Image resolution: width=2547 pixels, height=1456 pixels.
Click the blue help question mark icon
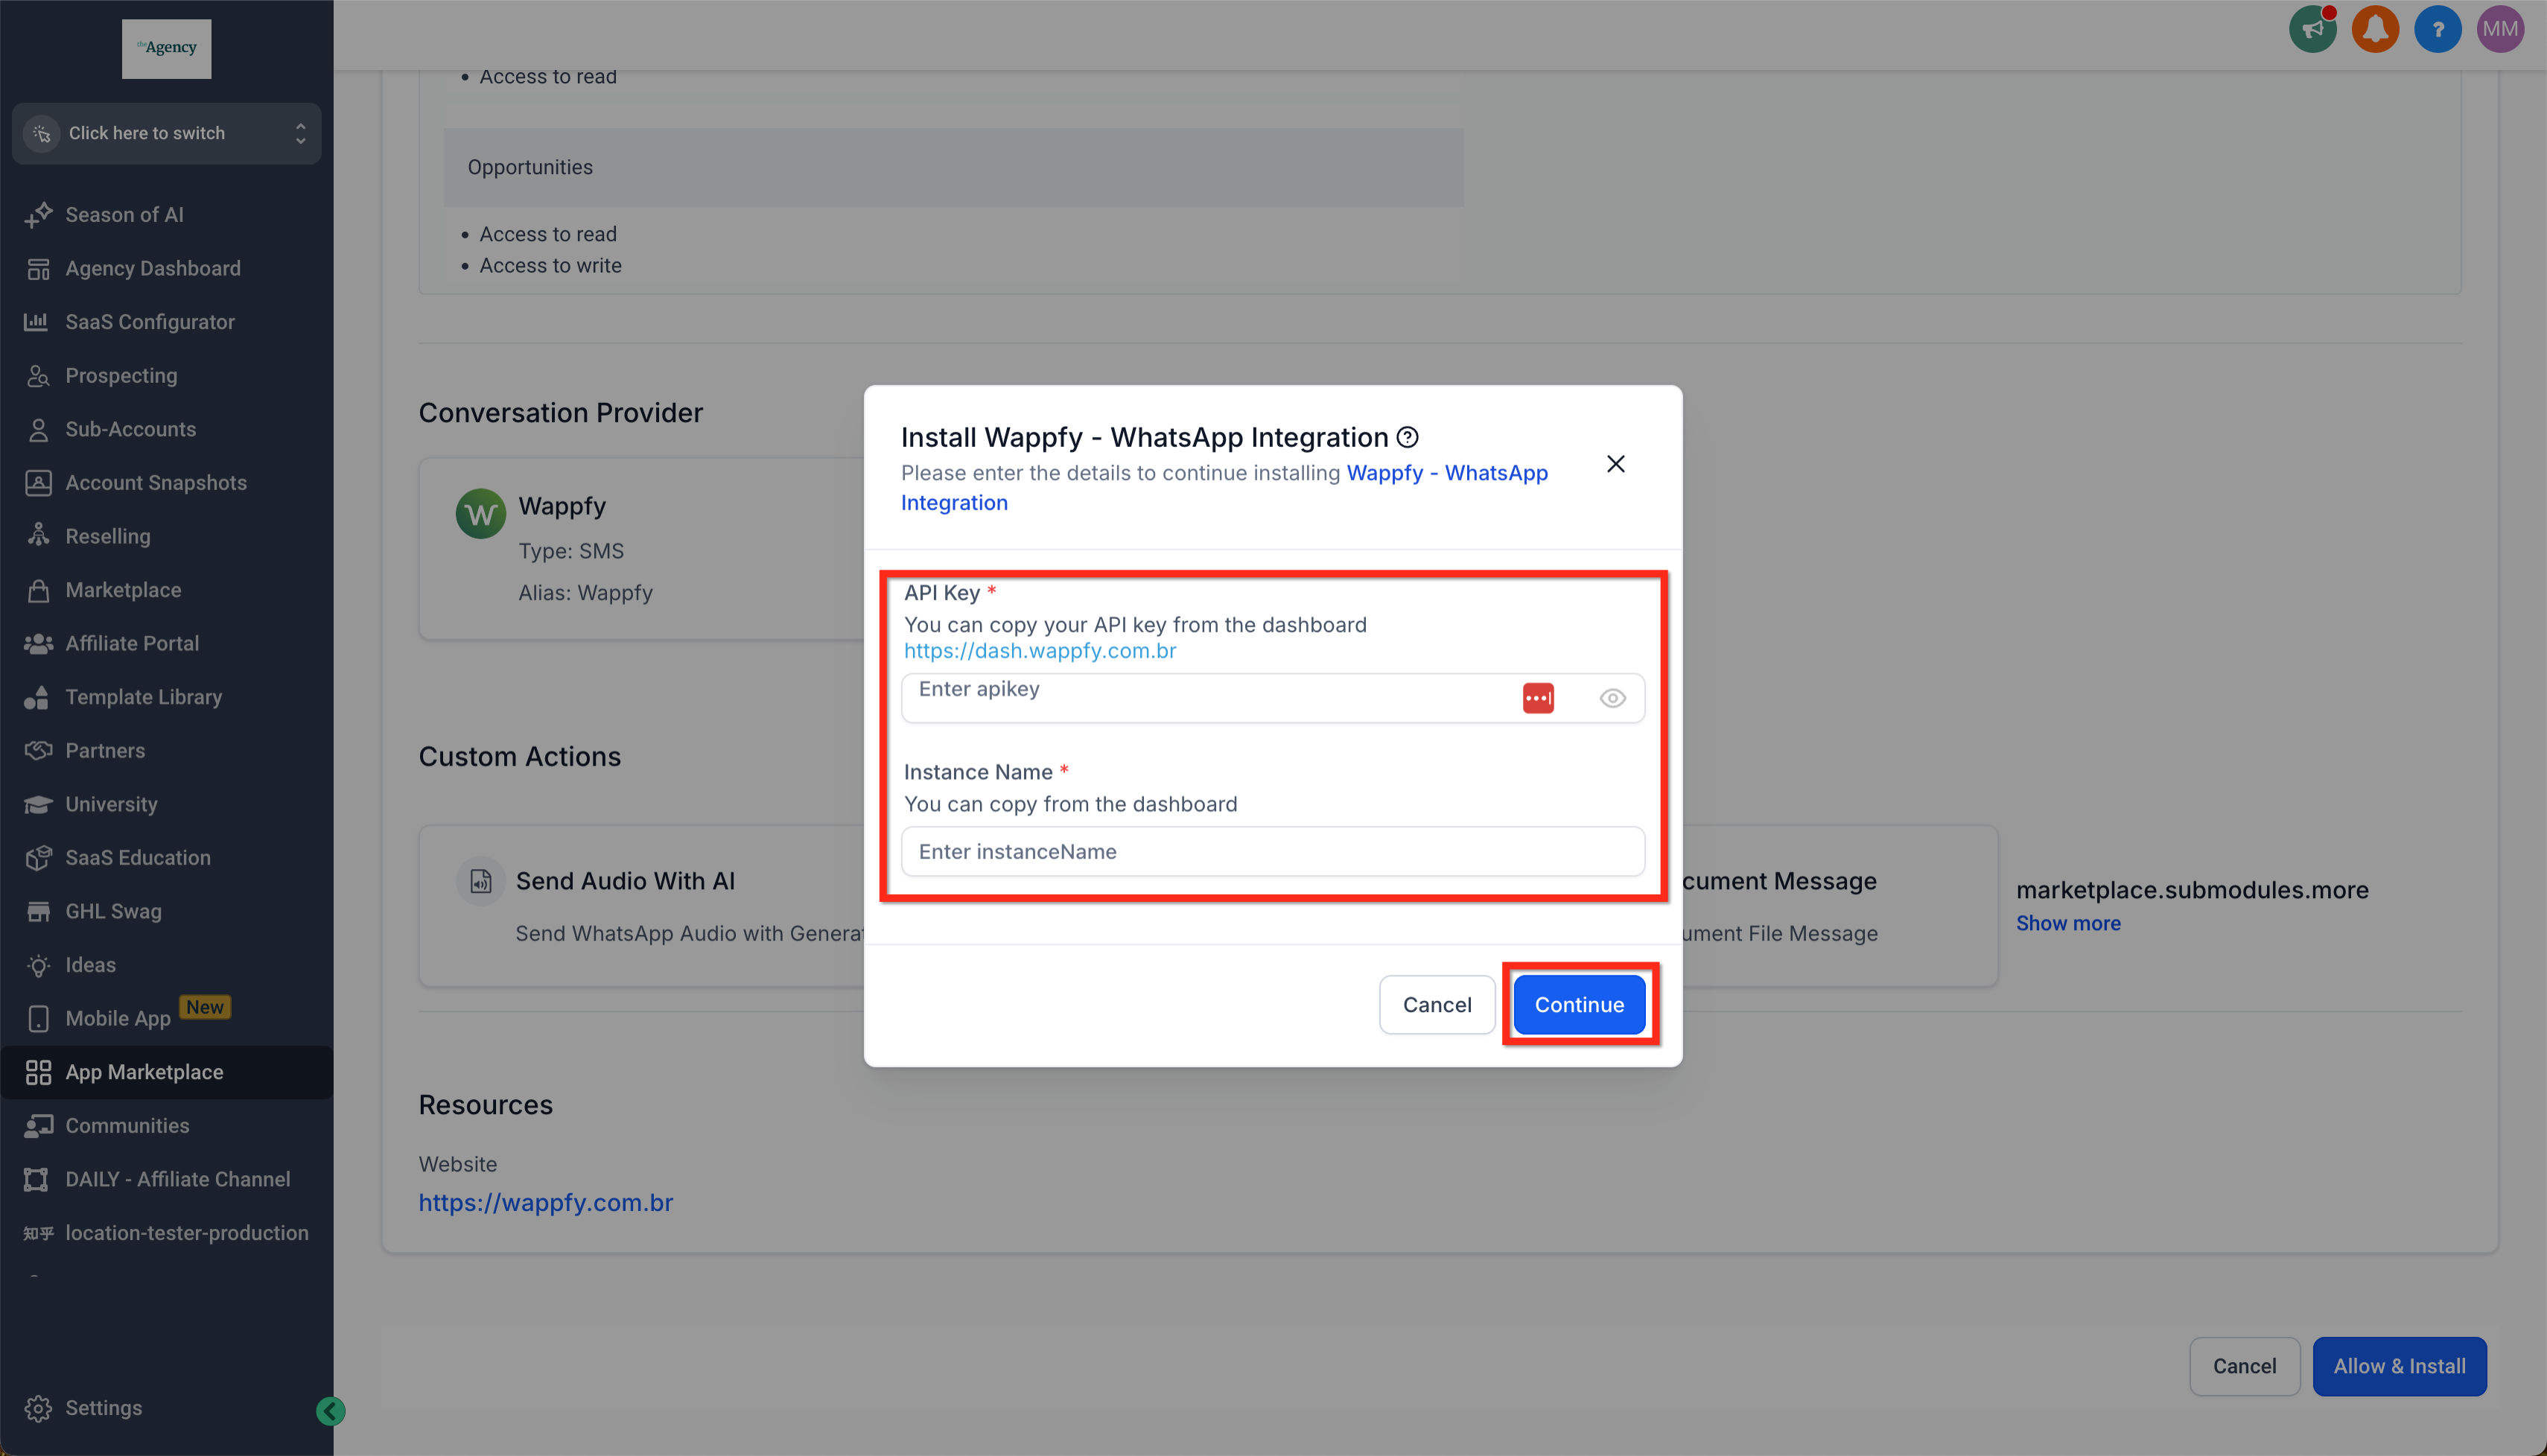[2437, 29]
